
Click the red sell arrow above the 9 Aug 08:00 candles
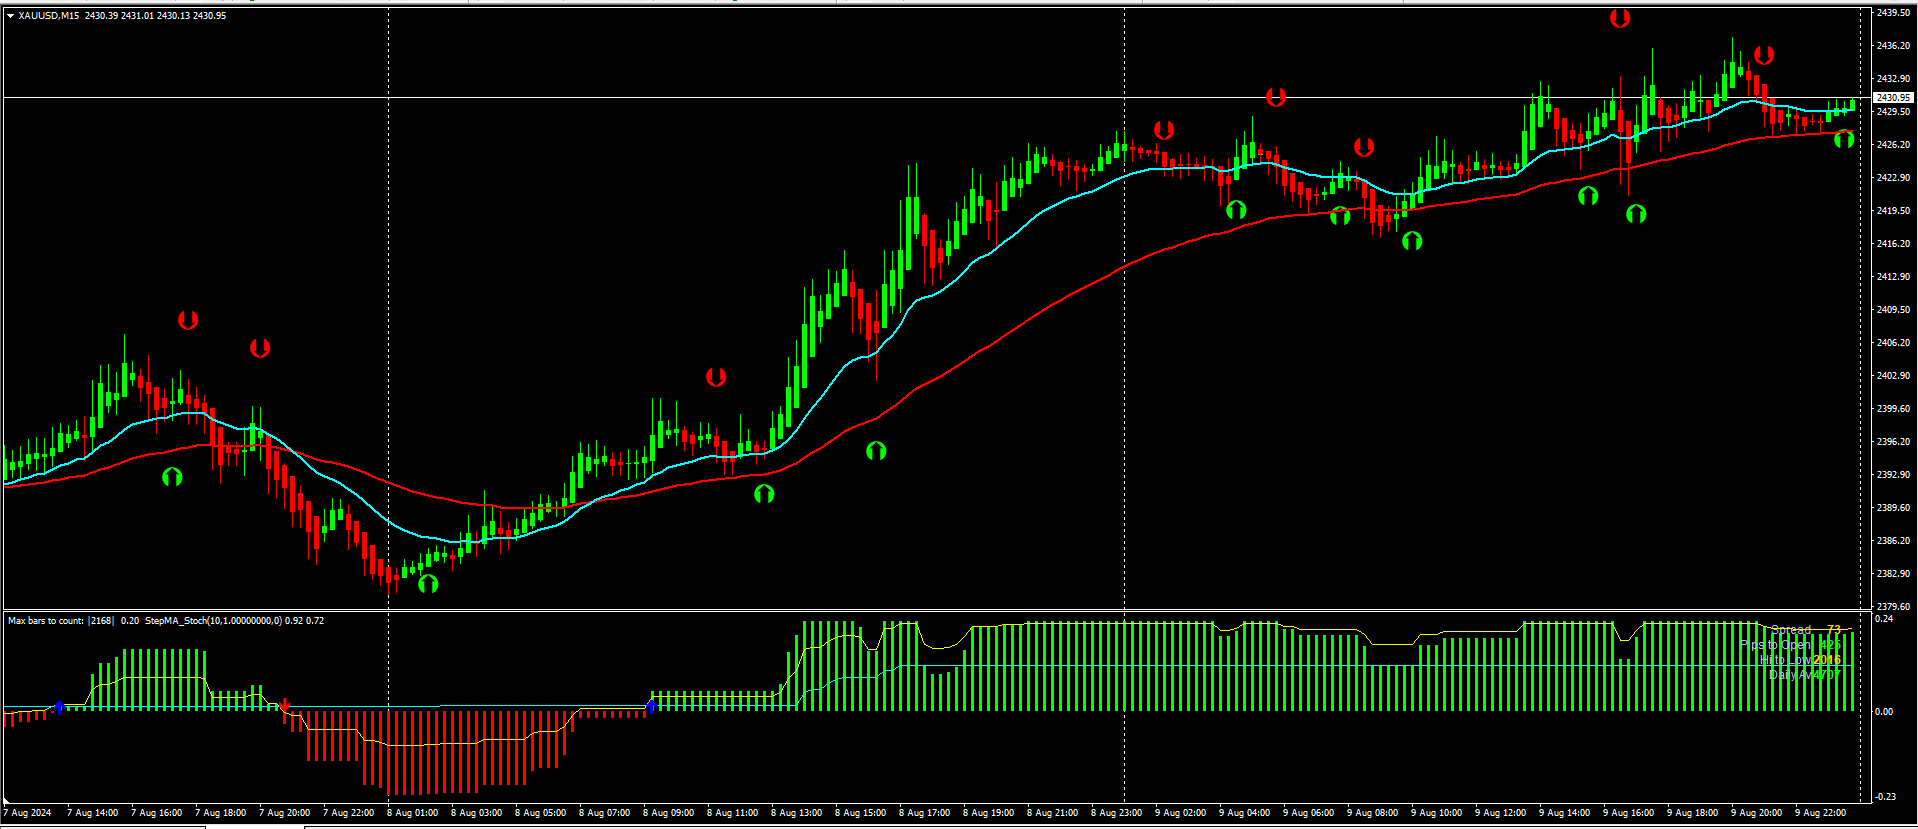tap(1364, 147)
